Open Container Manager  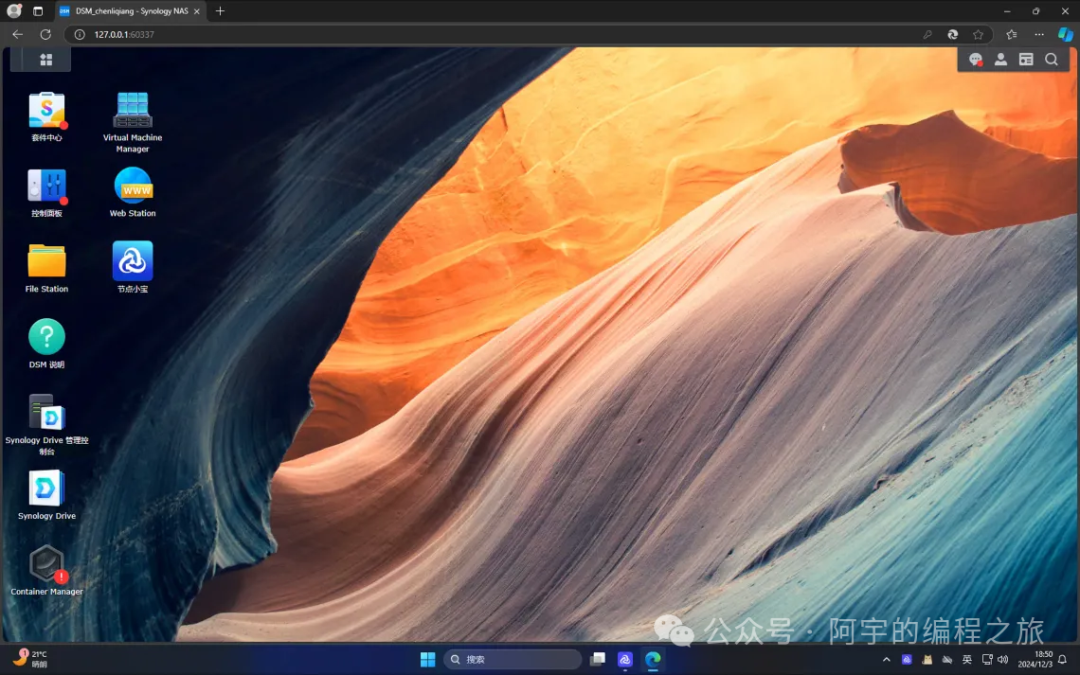point(46,565)
